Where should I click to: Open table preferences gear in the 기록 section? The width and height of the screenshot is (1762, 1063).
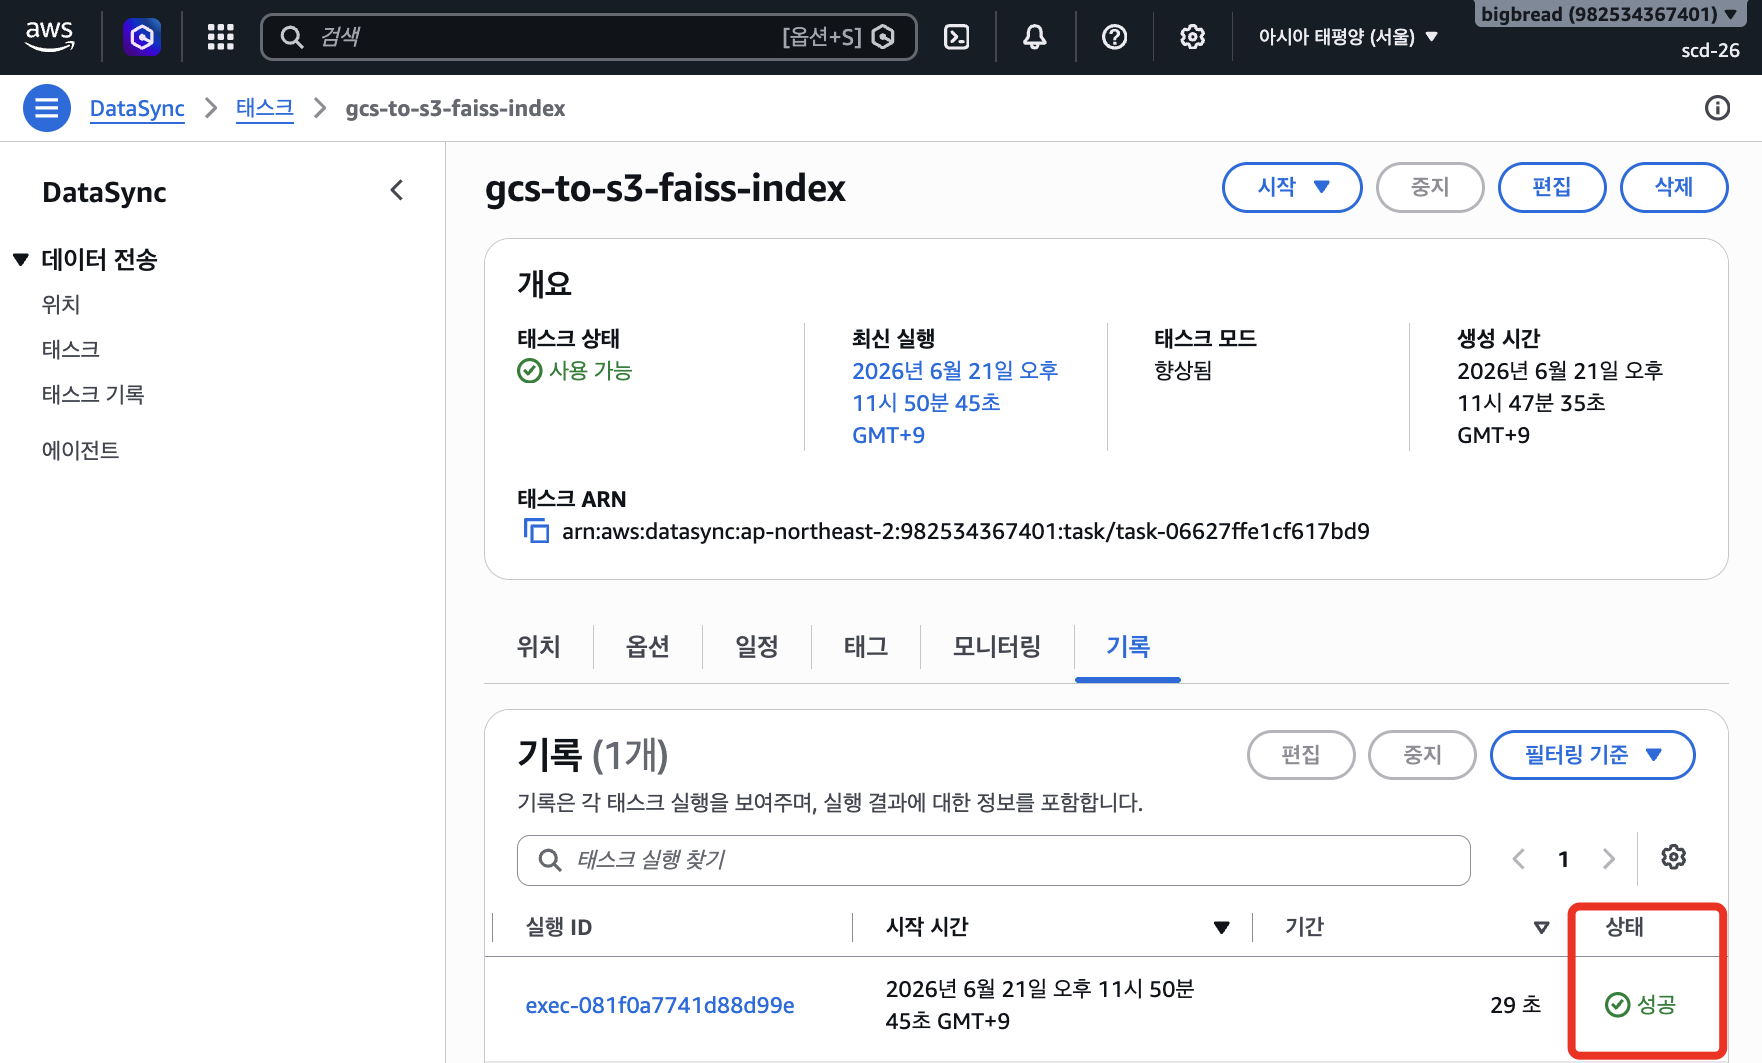pyautogui.click(x=1673, y=857)
